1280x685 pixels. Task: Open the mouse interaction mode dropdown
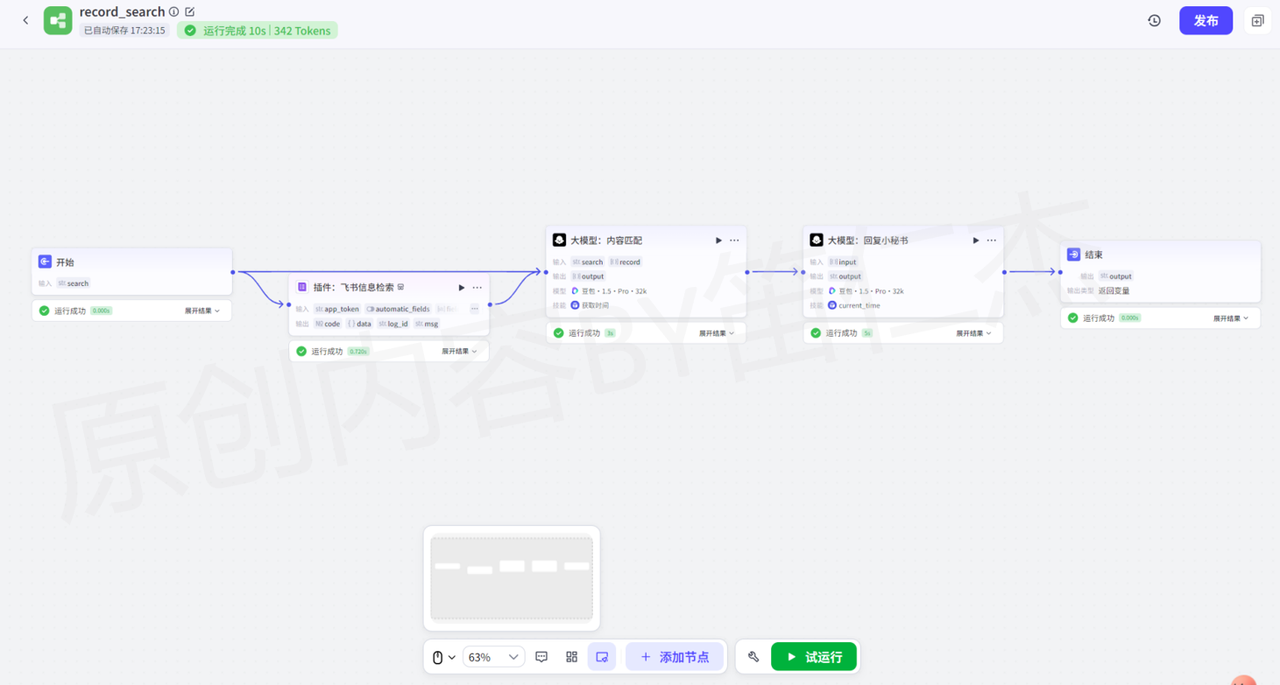444,657
